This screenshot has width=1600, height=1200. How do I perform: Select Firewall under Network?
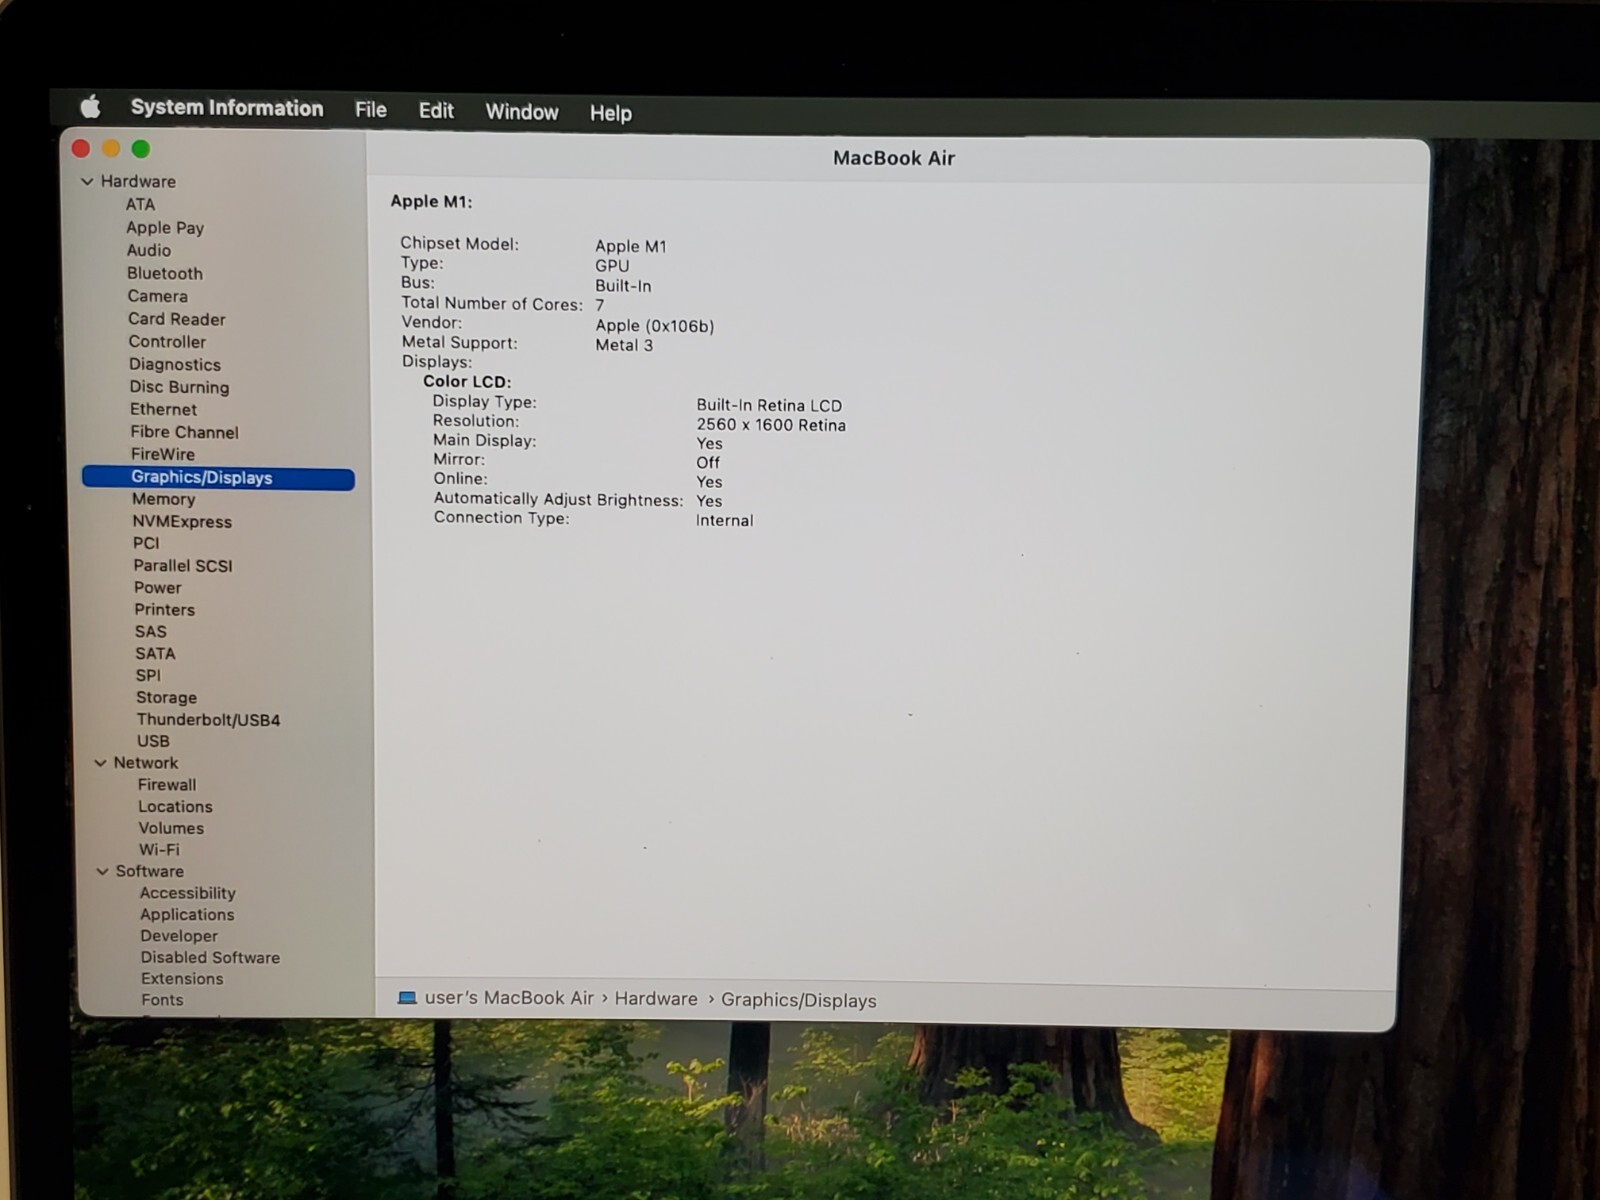tap(167, 785)
